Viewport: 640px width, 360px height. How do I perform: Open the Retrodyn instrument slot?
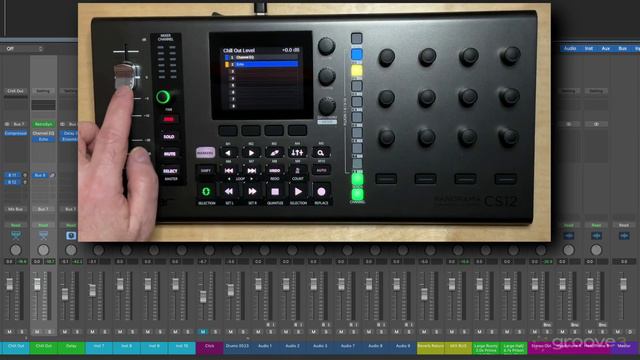[43, 124]
